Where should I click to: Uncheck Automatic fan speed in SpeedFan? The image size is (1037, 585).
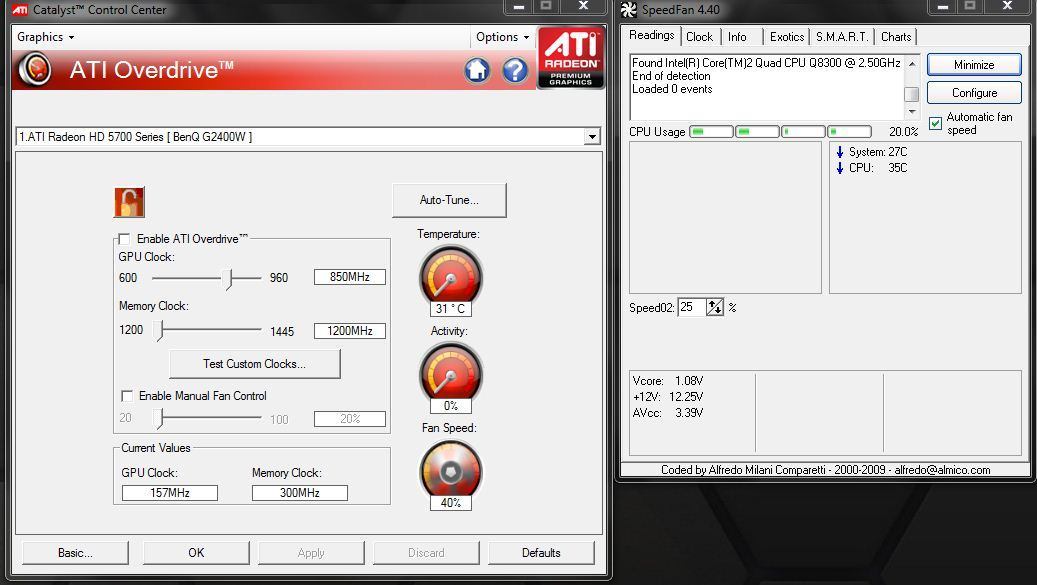(935, 124)
